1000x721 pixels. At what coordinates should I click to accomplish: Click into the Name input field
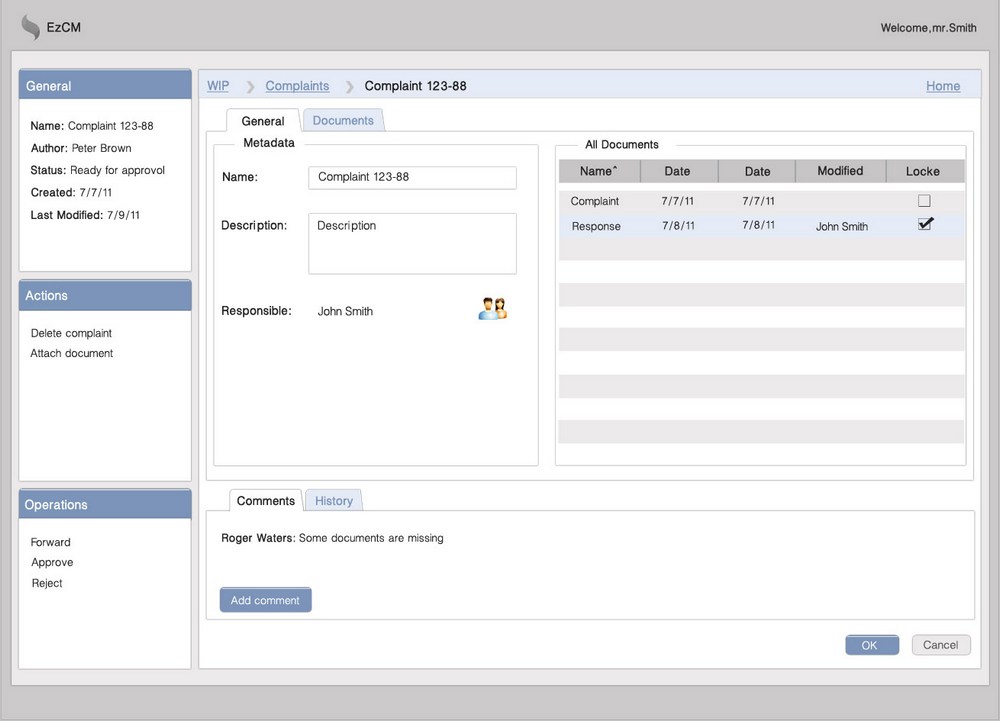[412, 177]
